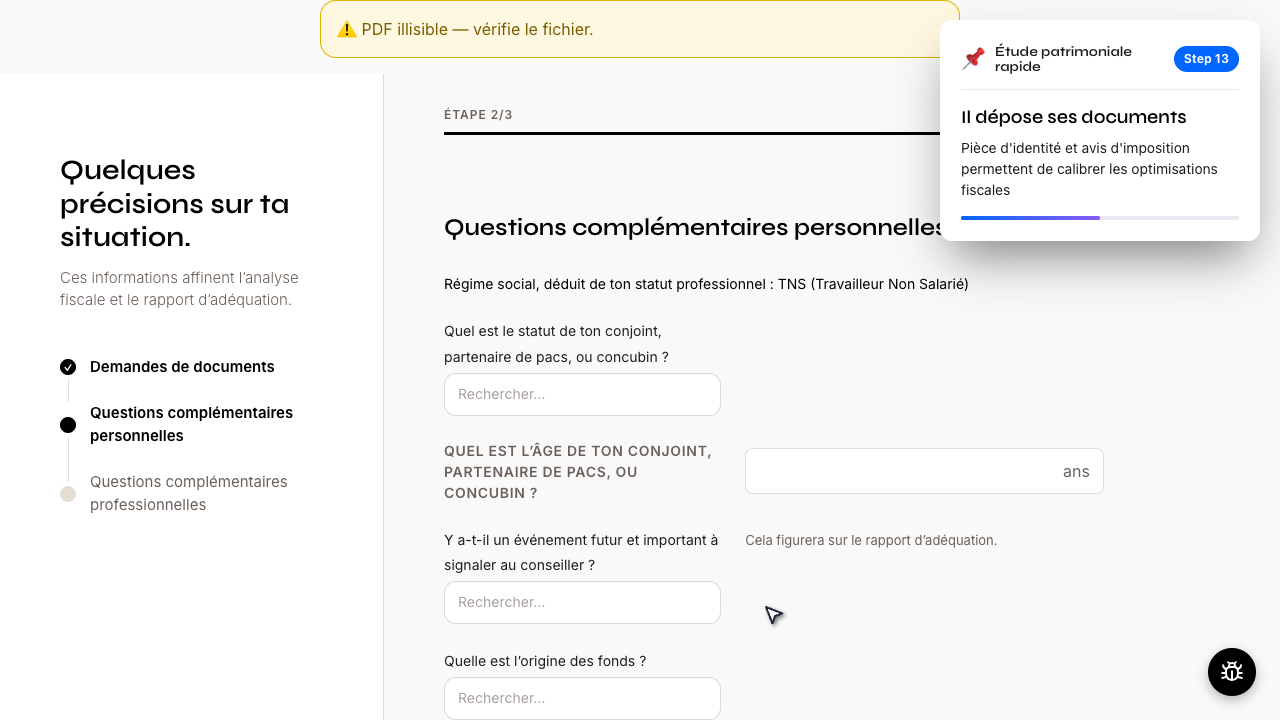
Task: Select Questions complémentaires personnelles step
Action: click(x=191, y=424)
